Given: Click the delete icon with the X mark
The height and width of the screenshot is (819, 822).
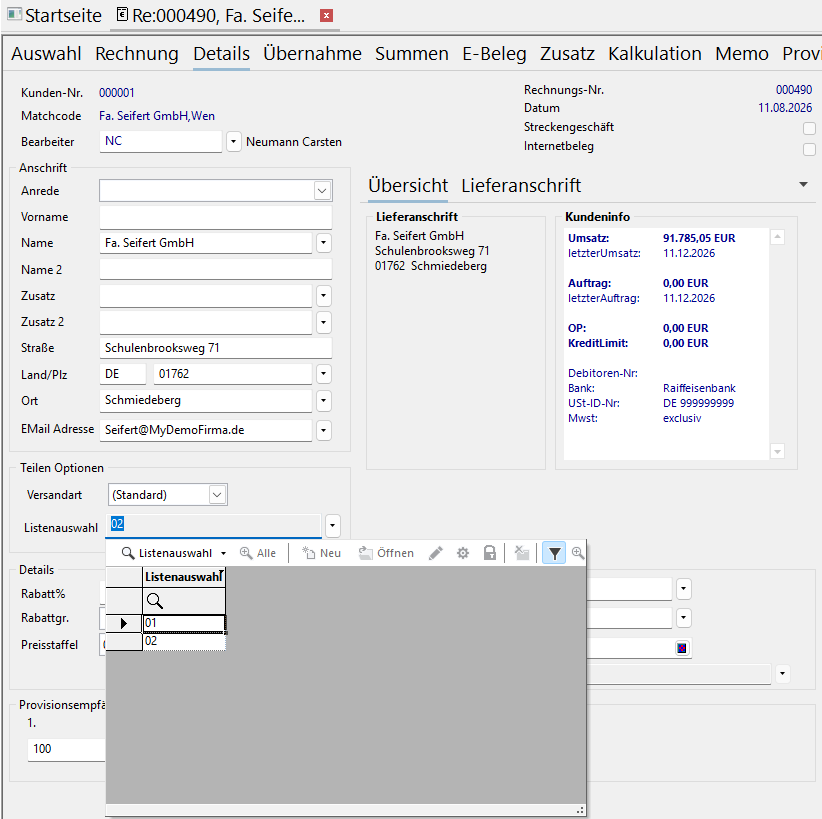Looking at the screenshot, I should (522, 553).
